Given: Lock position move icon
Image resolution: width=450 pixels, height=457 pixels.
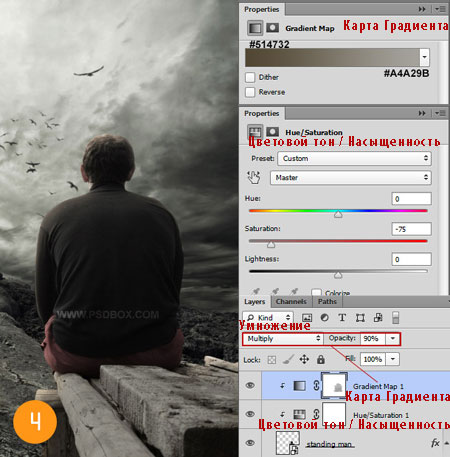Looking at the screenshot, I should point(304,359).
